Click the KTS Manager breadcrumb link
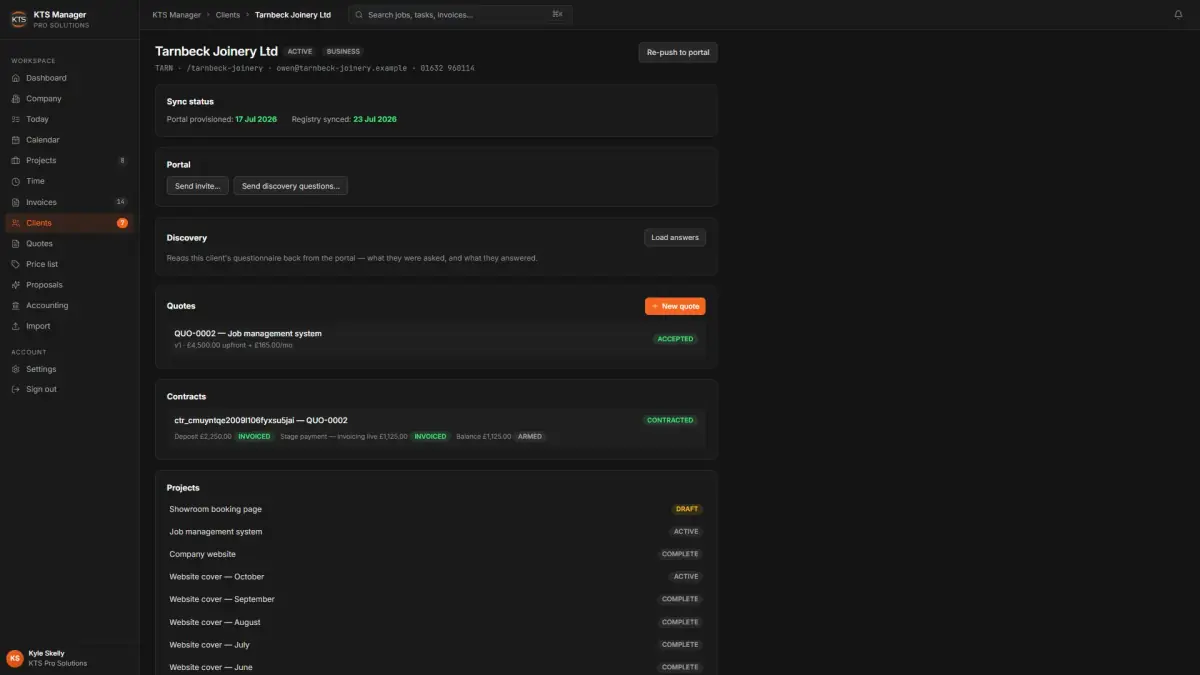The width and height of the screenshot is (1200, 675). tap(177, 15)
